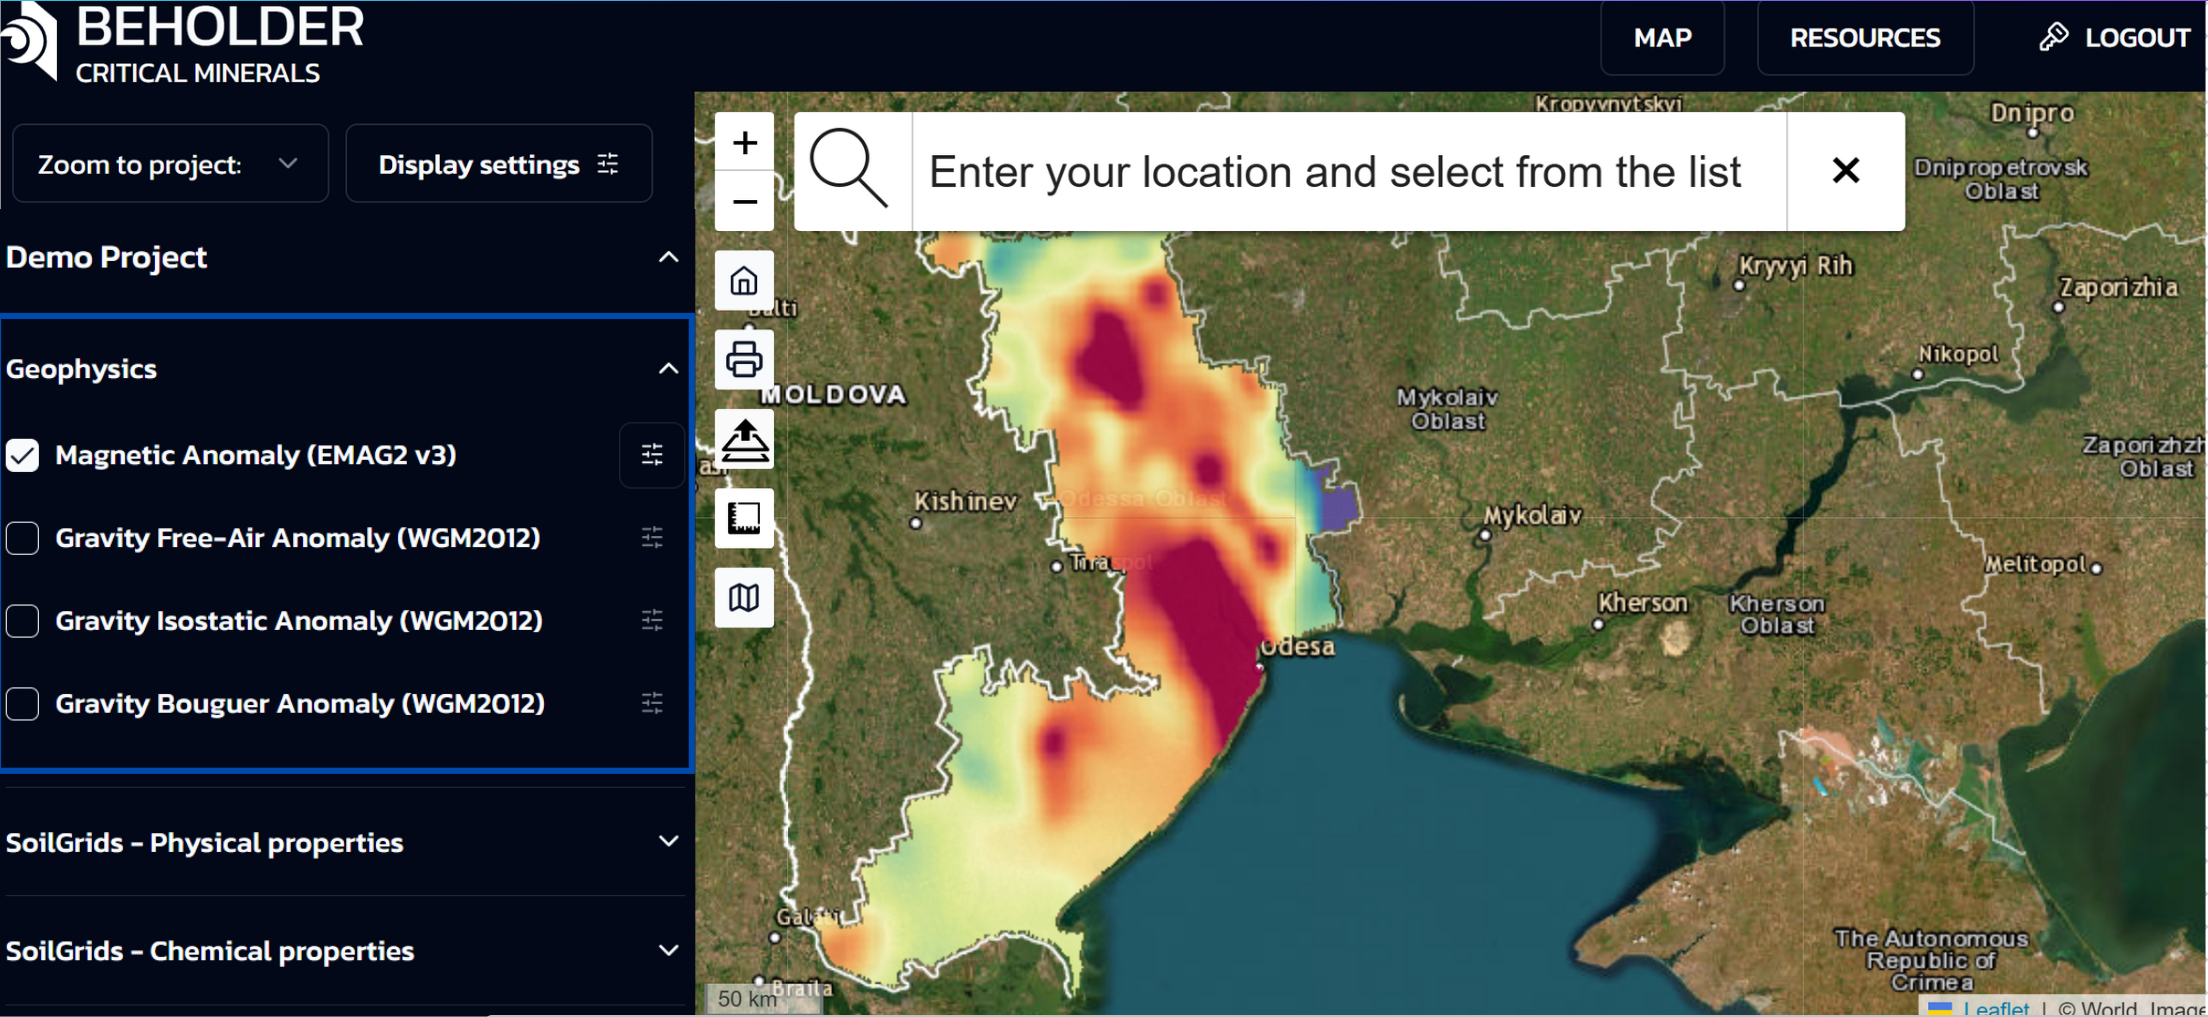This screenshot has height=1017, width=2208.
Task: Enable Gravity Free-Air Anomaly layer
Action: click(23, 538)
